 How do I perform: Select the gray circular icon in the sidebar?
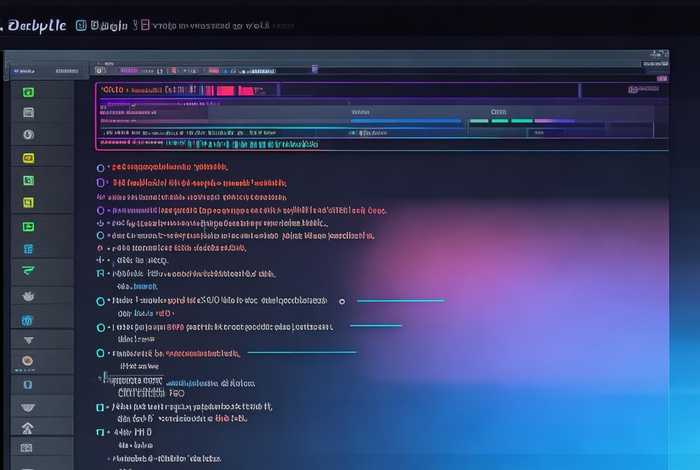pos(28,134)
